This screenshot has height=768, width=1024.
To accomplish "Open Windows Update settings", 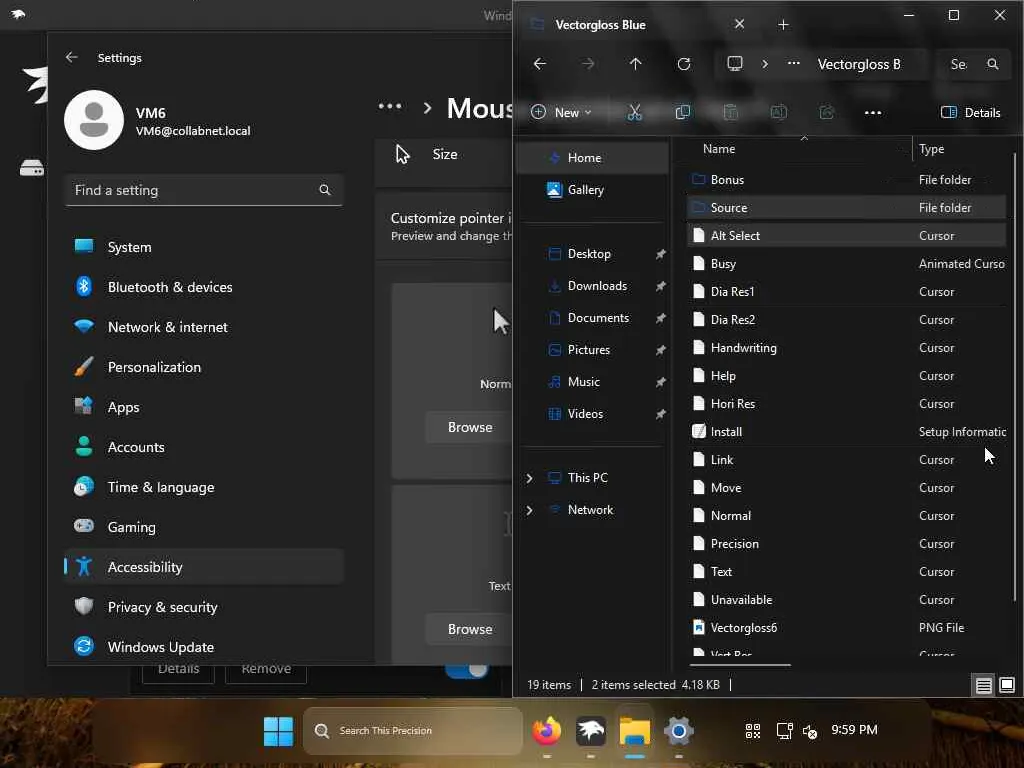I will pyautogui.click(x=204, y=647).
